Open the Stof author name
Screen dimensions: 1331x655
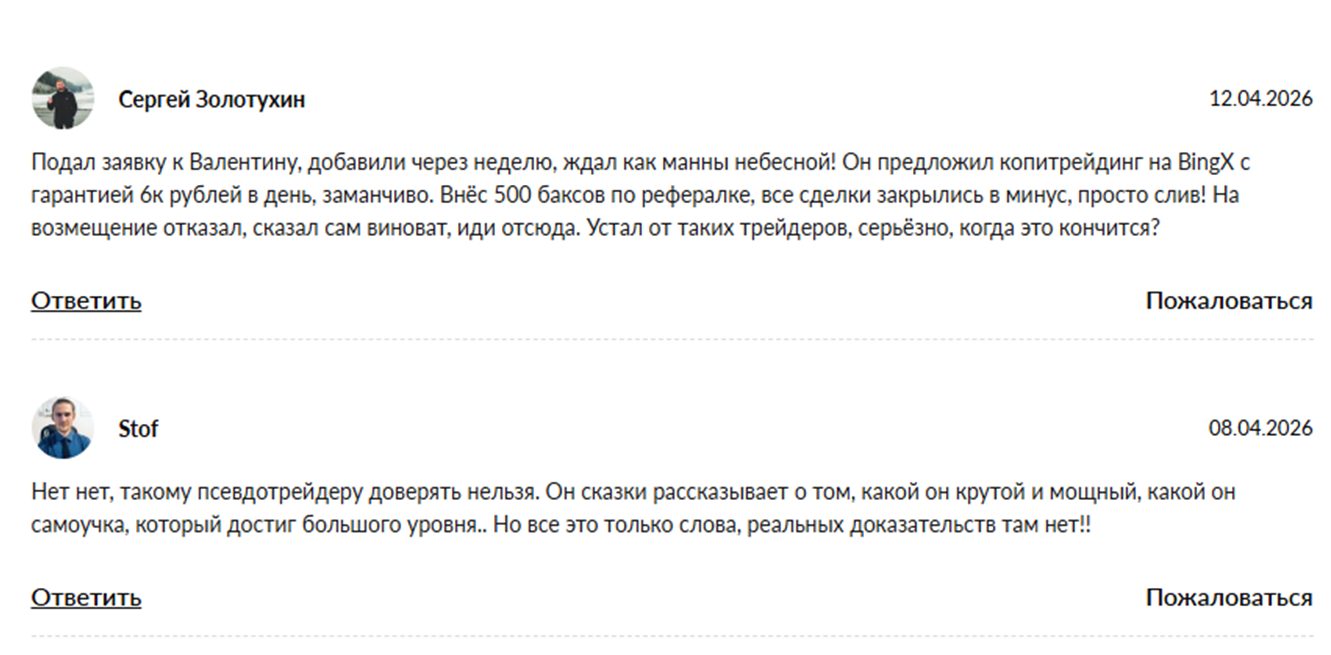tap(138, 429)
